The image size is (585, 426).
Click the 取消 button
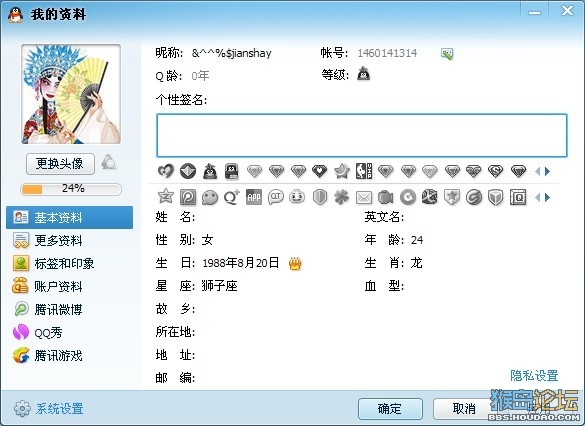click(464, 409)
